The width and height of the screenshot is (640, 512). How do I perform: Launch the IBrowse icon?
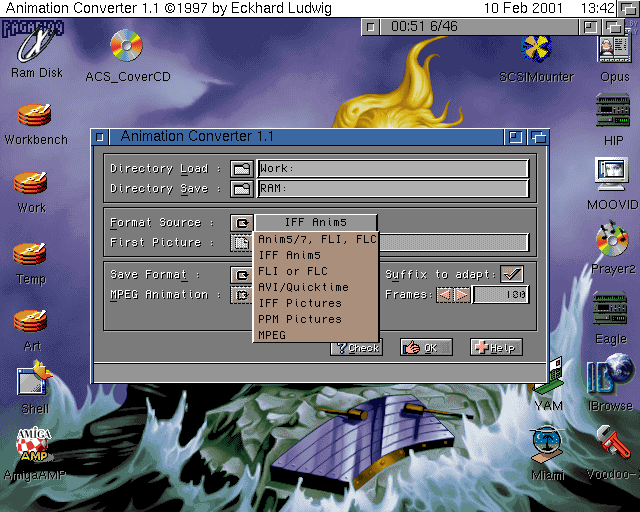click(611, 376)
